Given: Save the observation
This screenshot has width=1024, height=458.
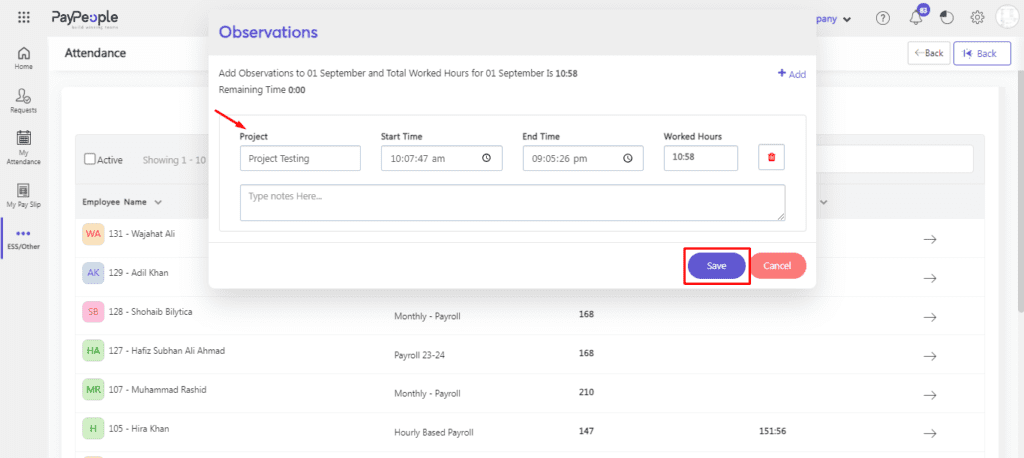Looking at the screenshot, I should (716, 266).
